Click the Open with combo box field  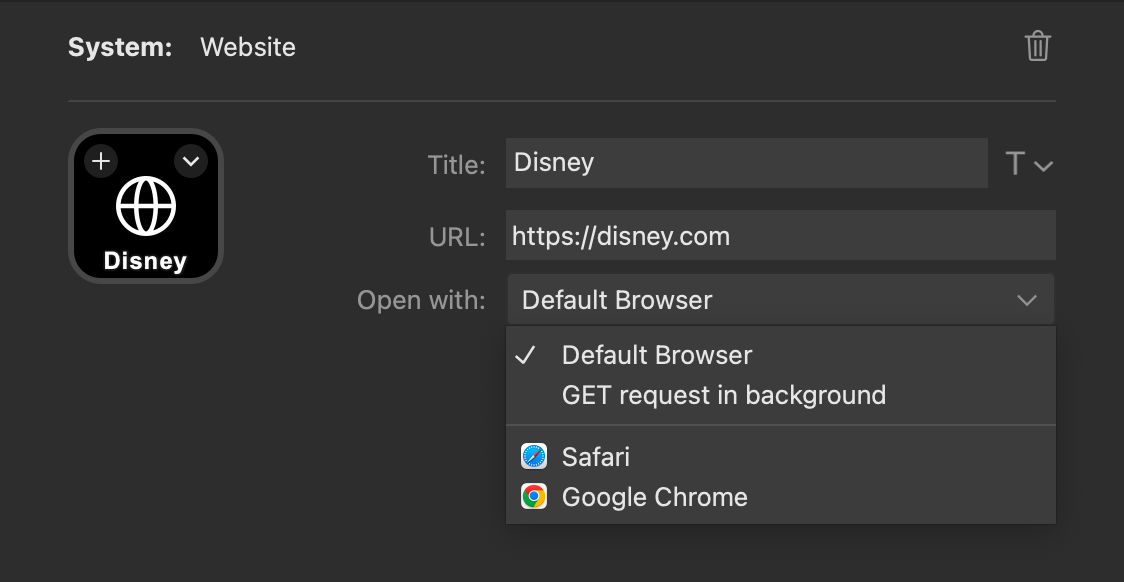781,300
